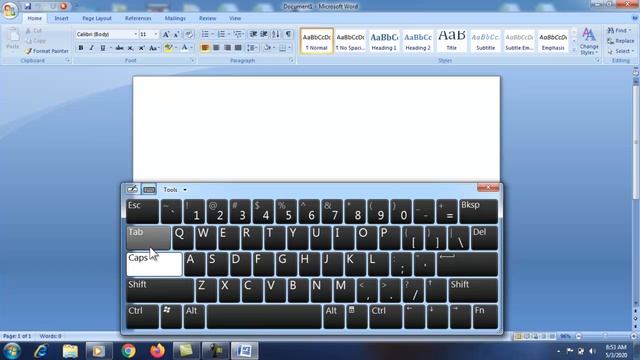Click the Tab key on on-screen keyboard
This screenshot has width=640, height=360.
tap(148, 238)
